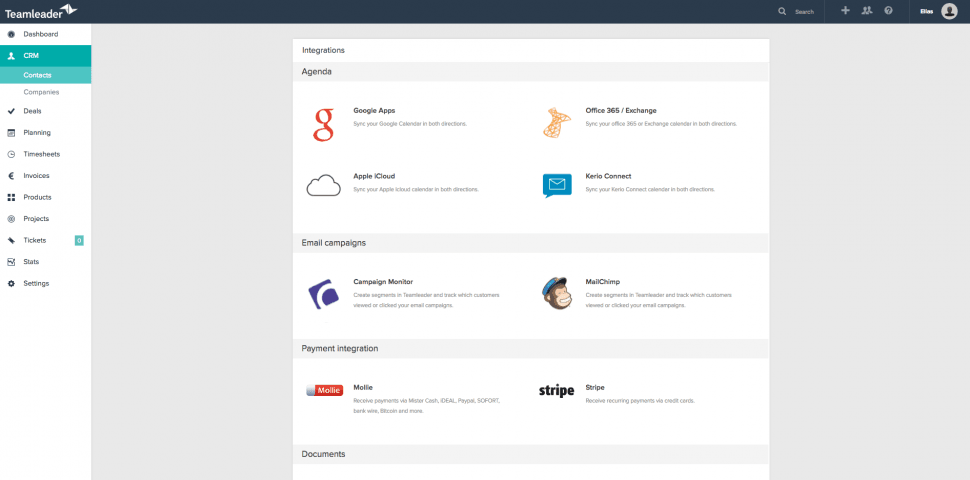Click the Planning label in sidebar
This screenshot has height=480, width=970.
coord(37,132)
